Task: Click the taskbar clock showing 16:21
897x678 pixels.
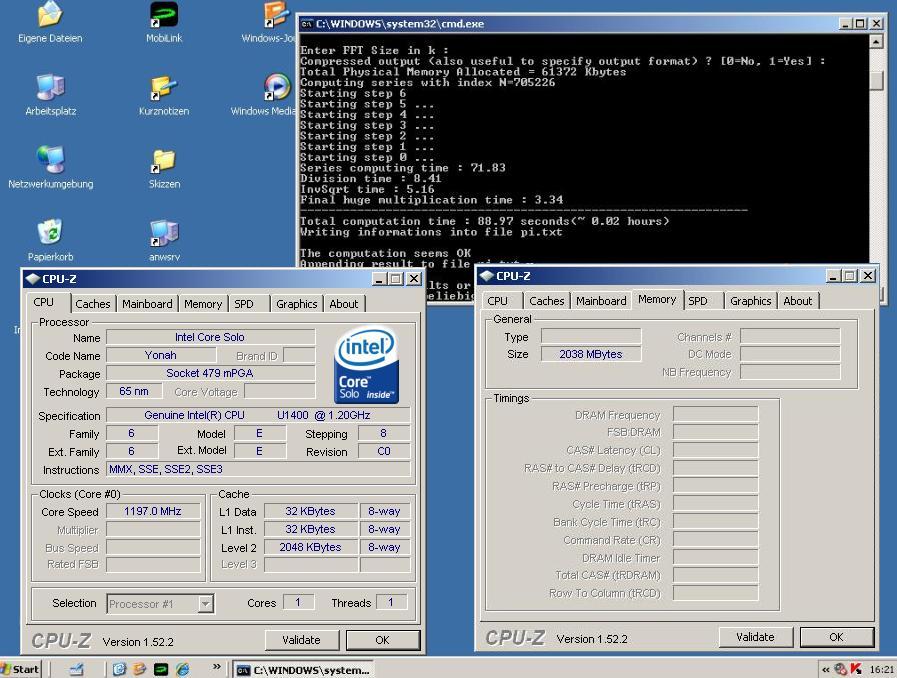Action: [x=881, y=669]
